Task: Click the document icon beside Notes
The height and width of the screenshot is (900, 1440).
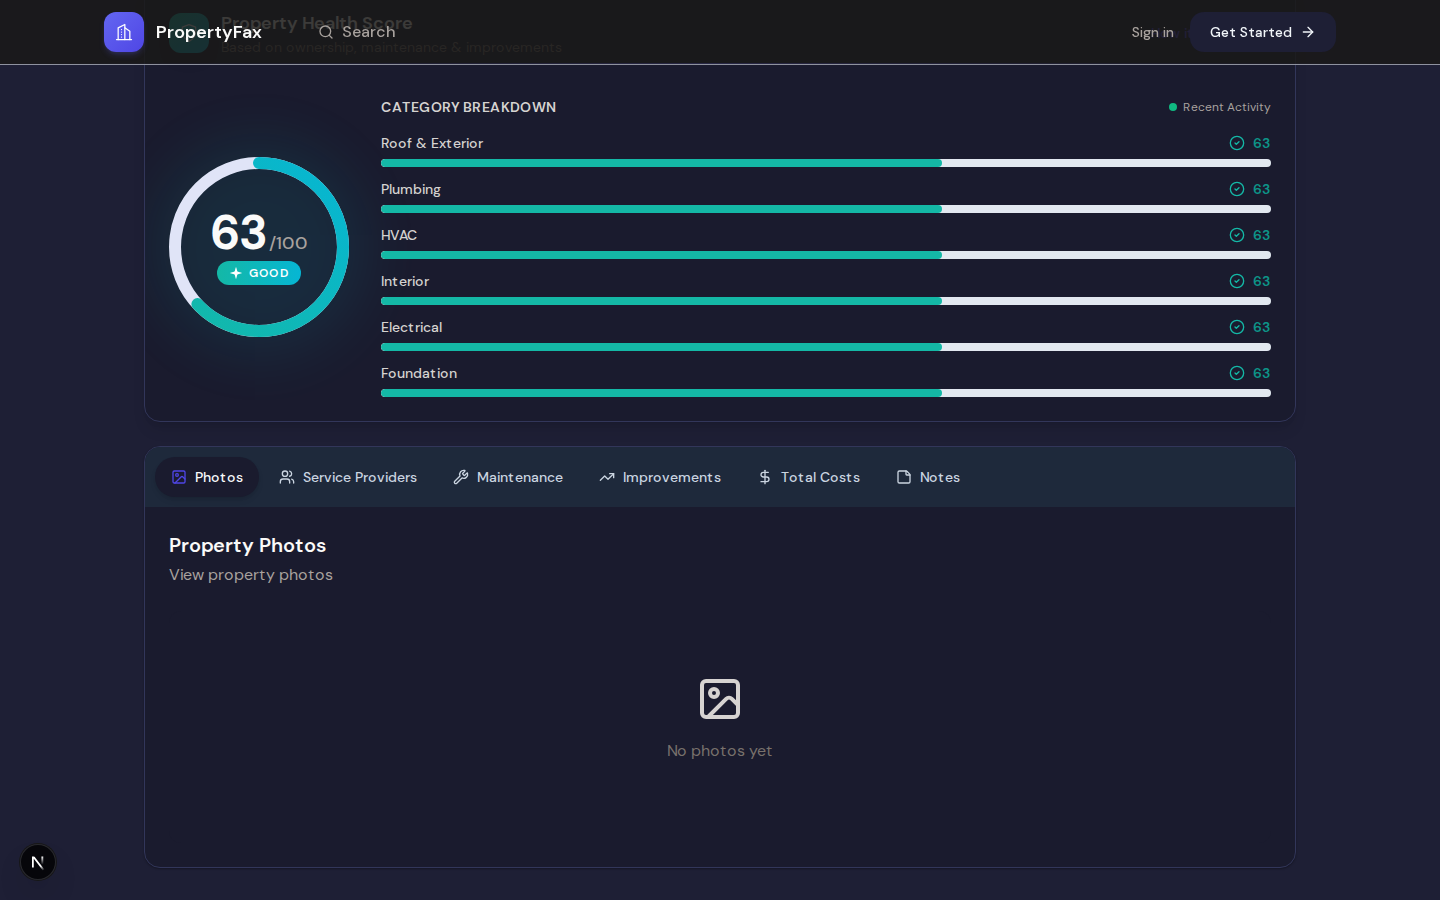Action: coord(903,477)
